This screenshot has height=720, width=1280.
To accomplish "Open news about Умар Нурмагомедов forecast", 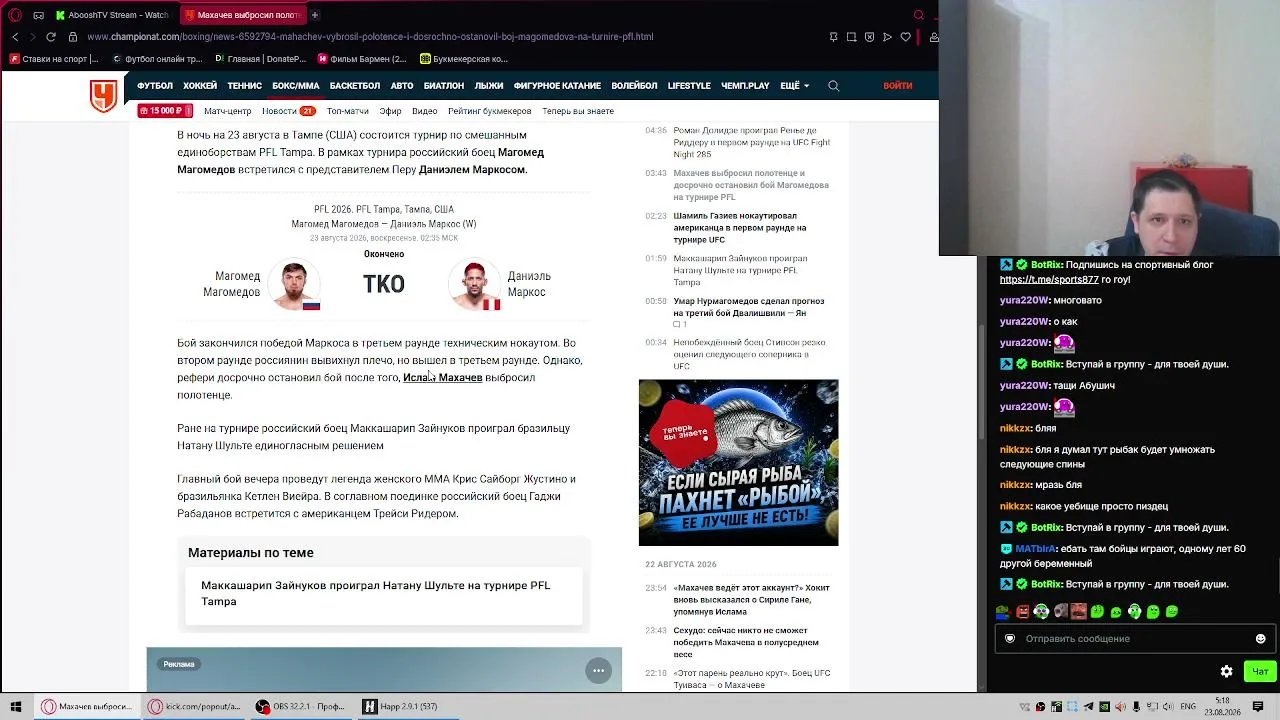I will pyautogui.click(x=749, y=307).
